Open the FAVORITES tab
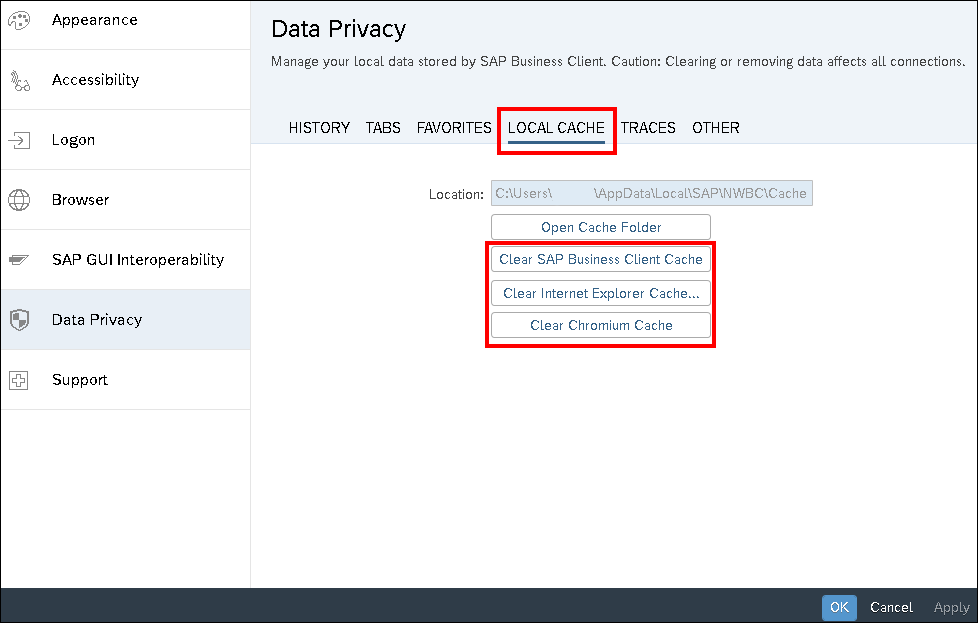Image resolution: width=978 pixels, height=623 pixels. (454, 128)
